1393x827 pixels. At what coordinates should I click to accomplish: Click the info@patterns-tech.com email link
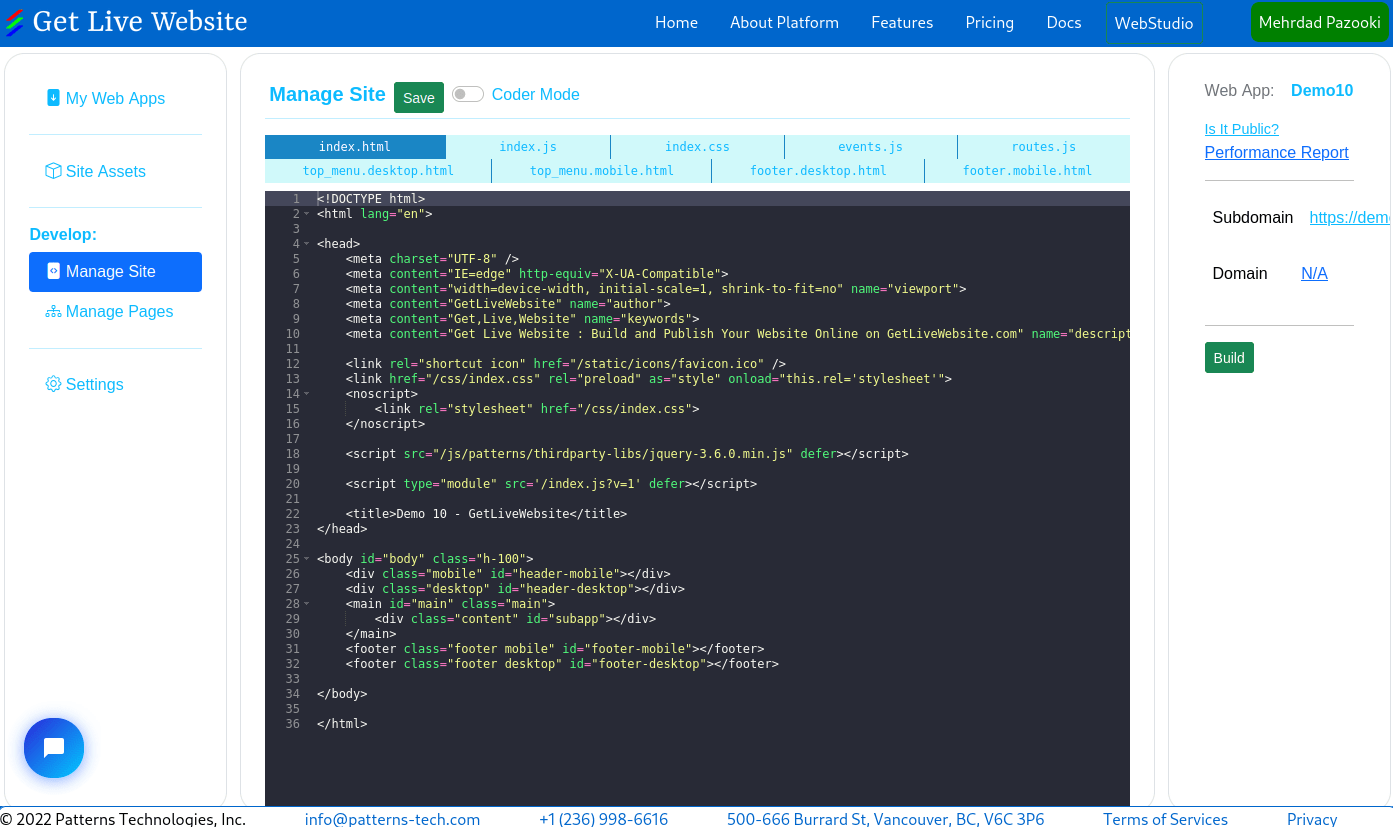(392, 819)
